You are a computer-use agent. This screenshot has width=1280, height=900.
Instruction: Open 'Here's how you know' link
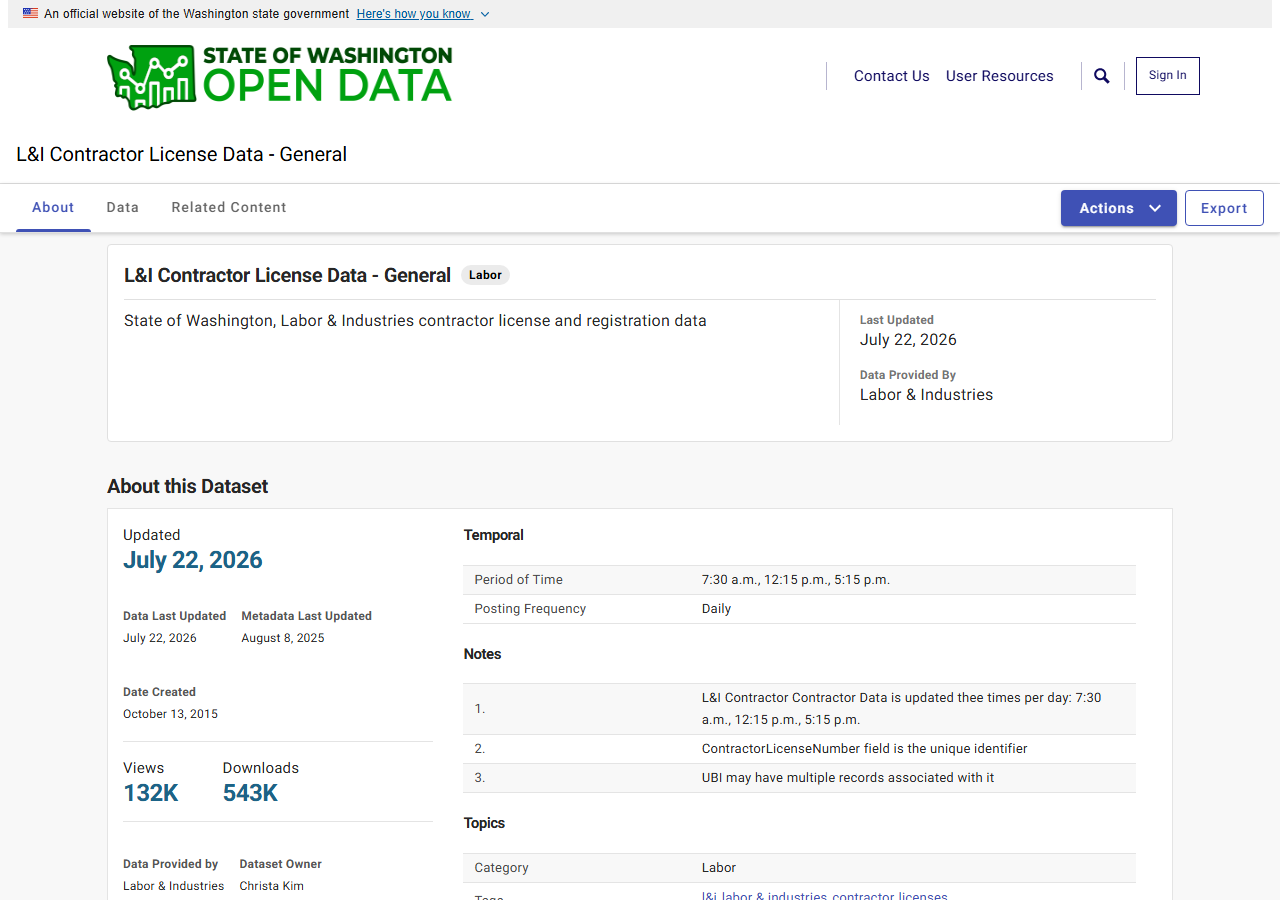(414, 14)
